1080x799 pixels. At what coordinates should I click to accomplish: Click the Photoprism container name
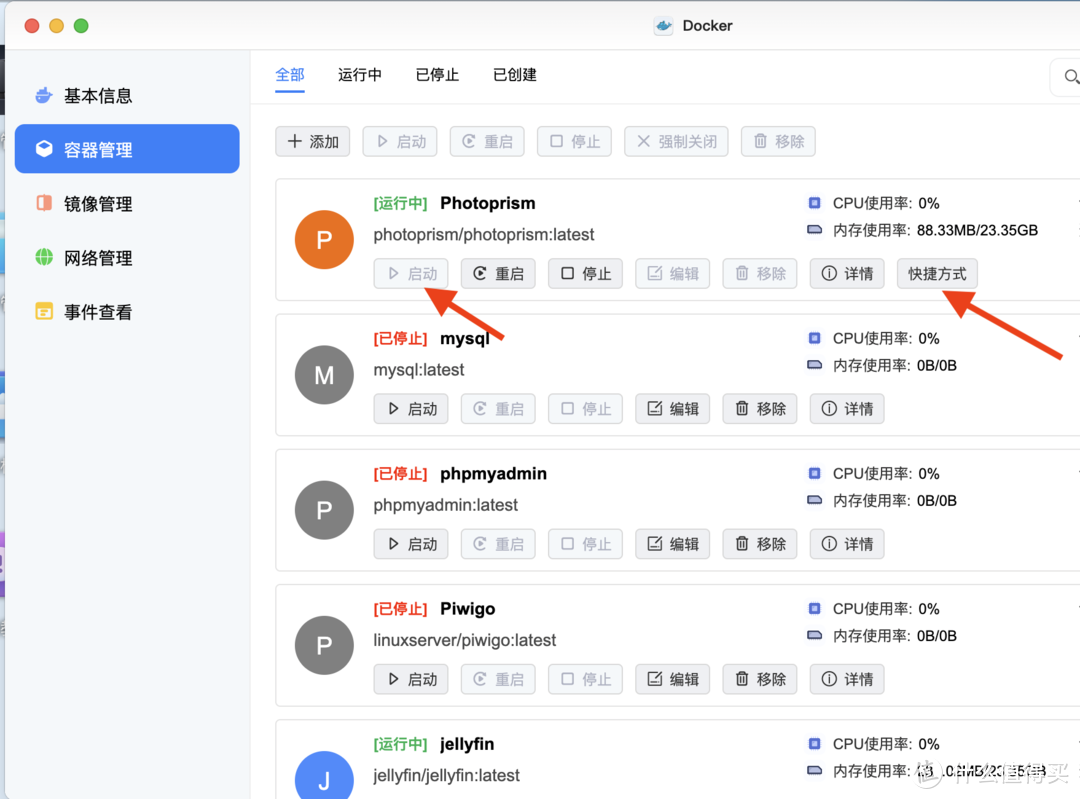click(488, 203)
